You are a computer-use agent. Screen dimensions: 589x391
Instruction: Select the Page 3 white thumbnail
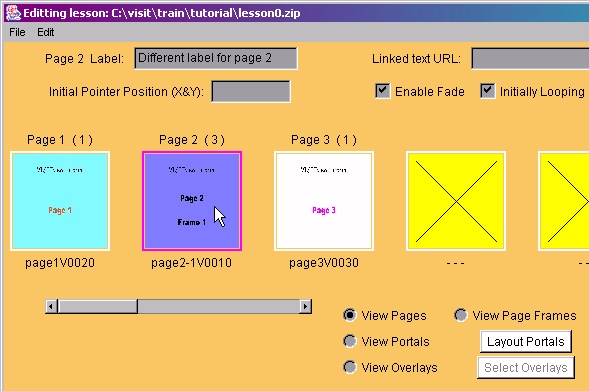pyautogui.click(x=324, y=201)
